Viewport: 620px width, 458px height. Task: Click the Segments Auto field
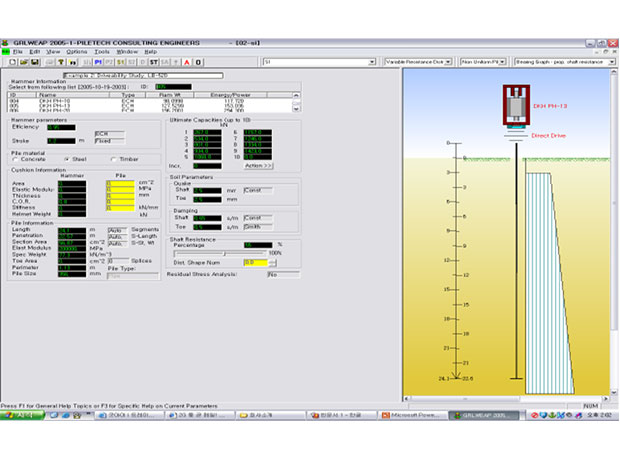point(117,230)
